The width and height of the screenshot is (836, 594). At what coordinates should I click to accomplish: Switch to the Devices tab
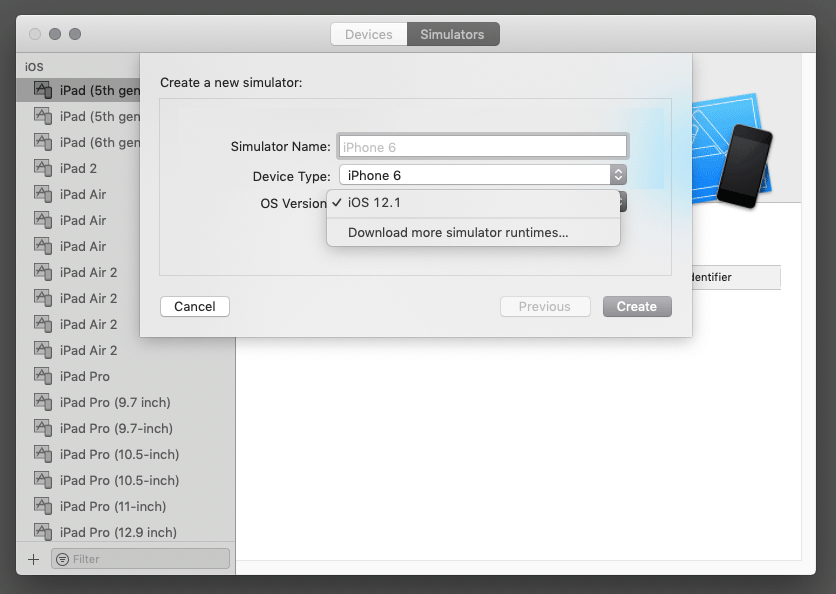click(368, 34)
